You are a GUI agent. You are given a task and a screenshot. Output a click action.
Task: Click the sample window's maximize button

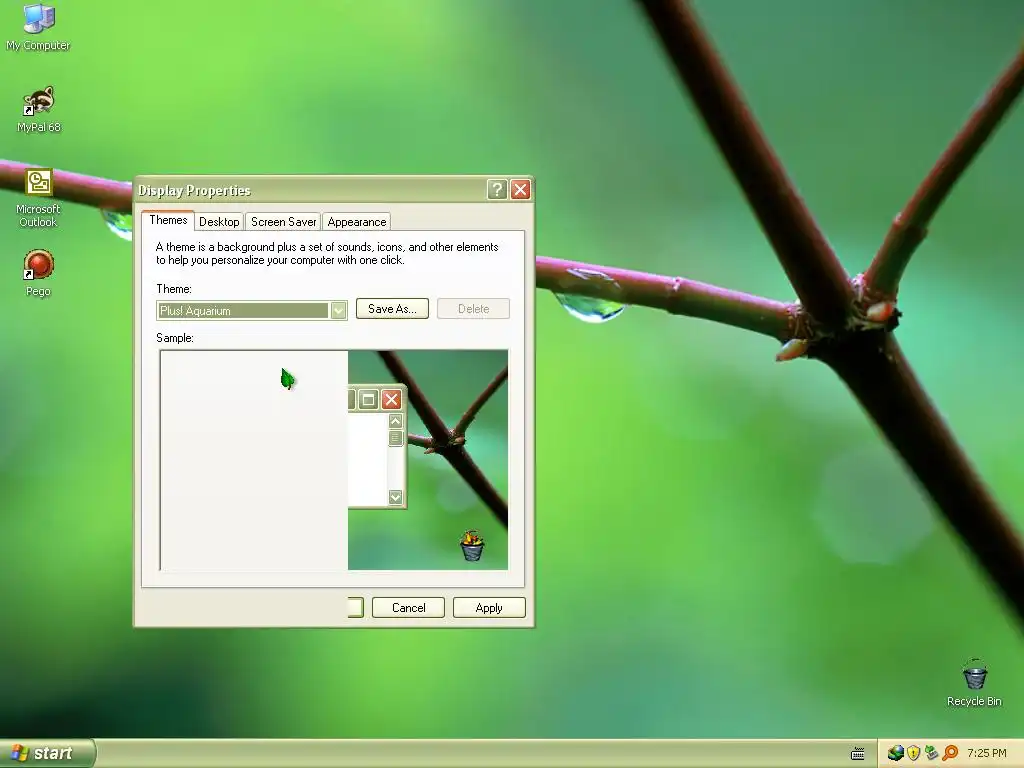click(368, 399)
